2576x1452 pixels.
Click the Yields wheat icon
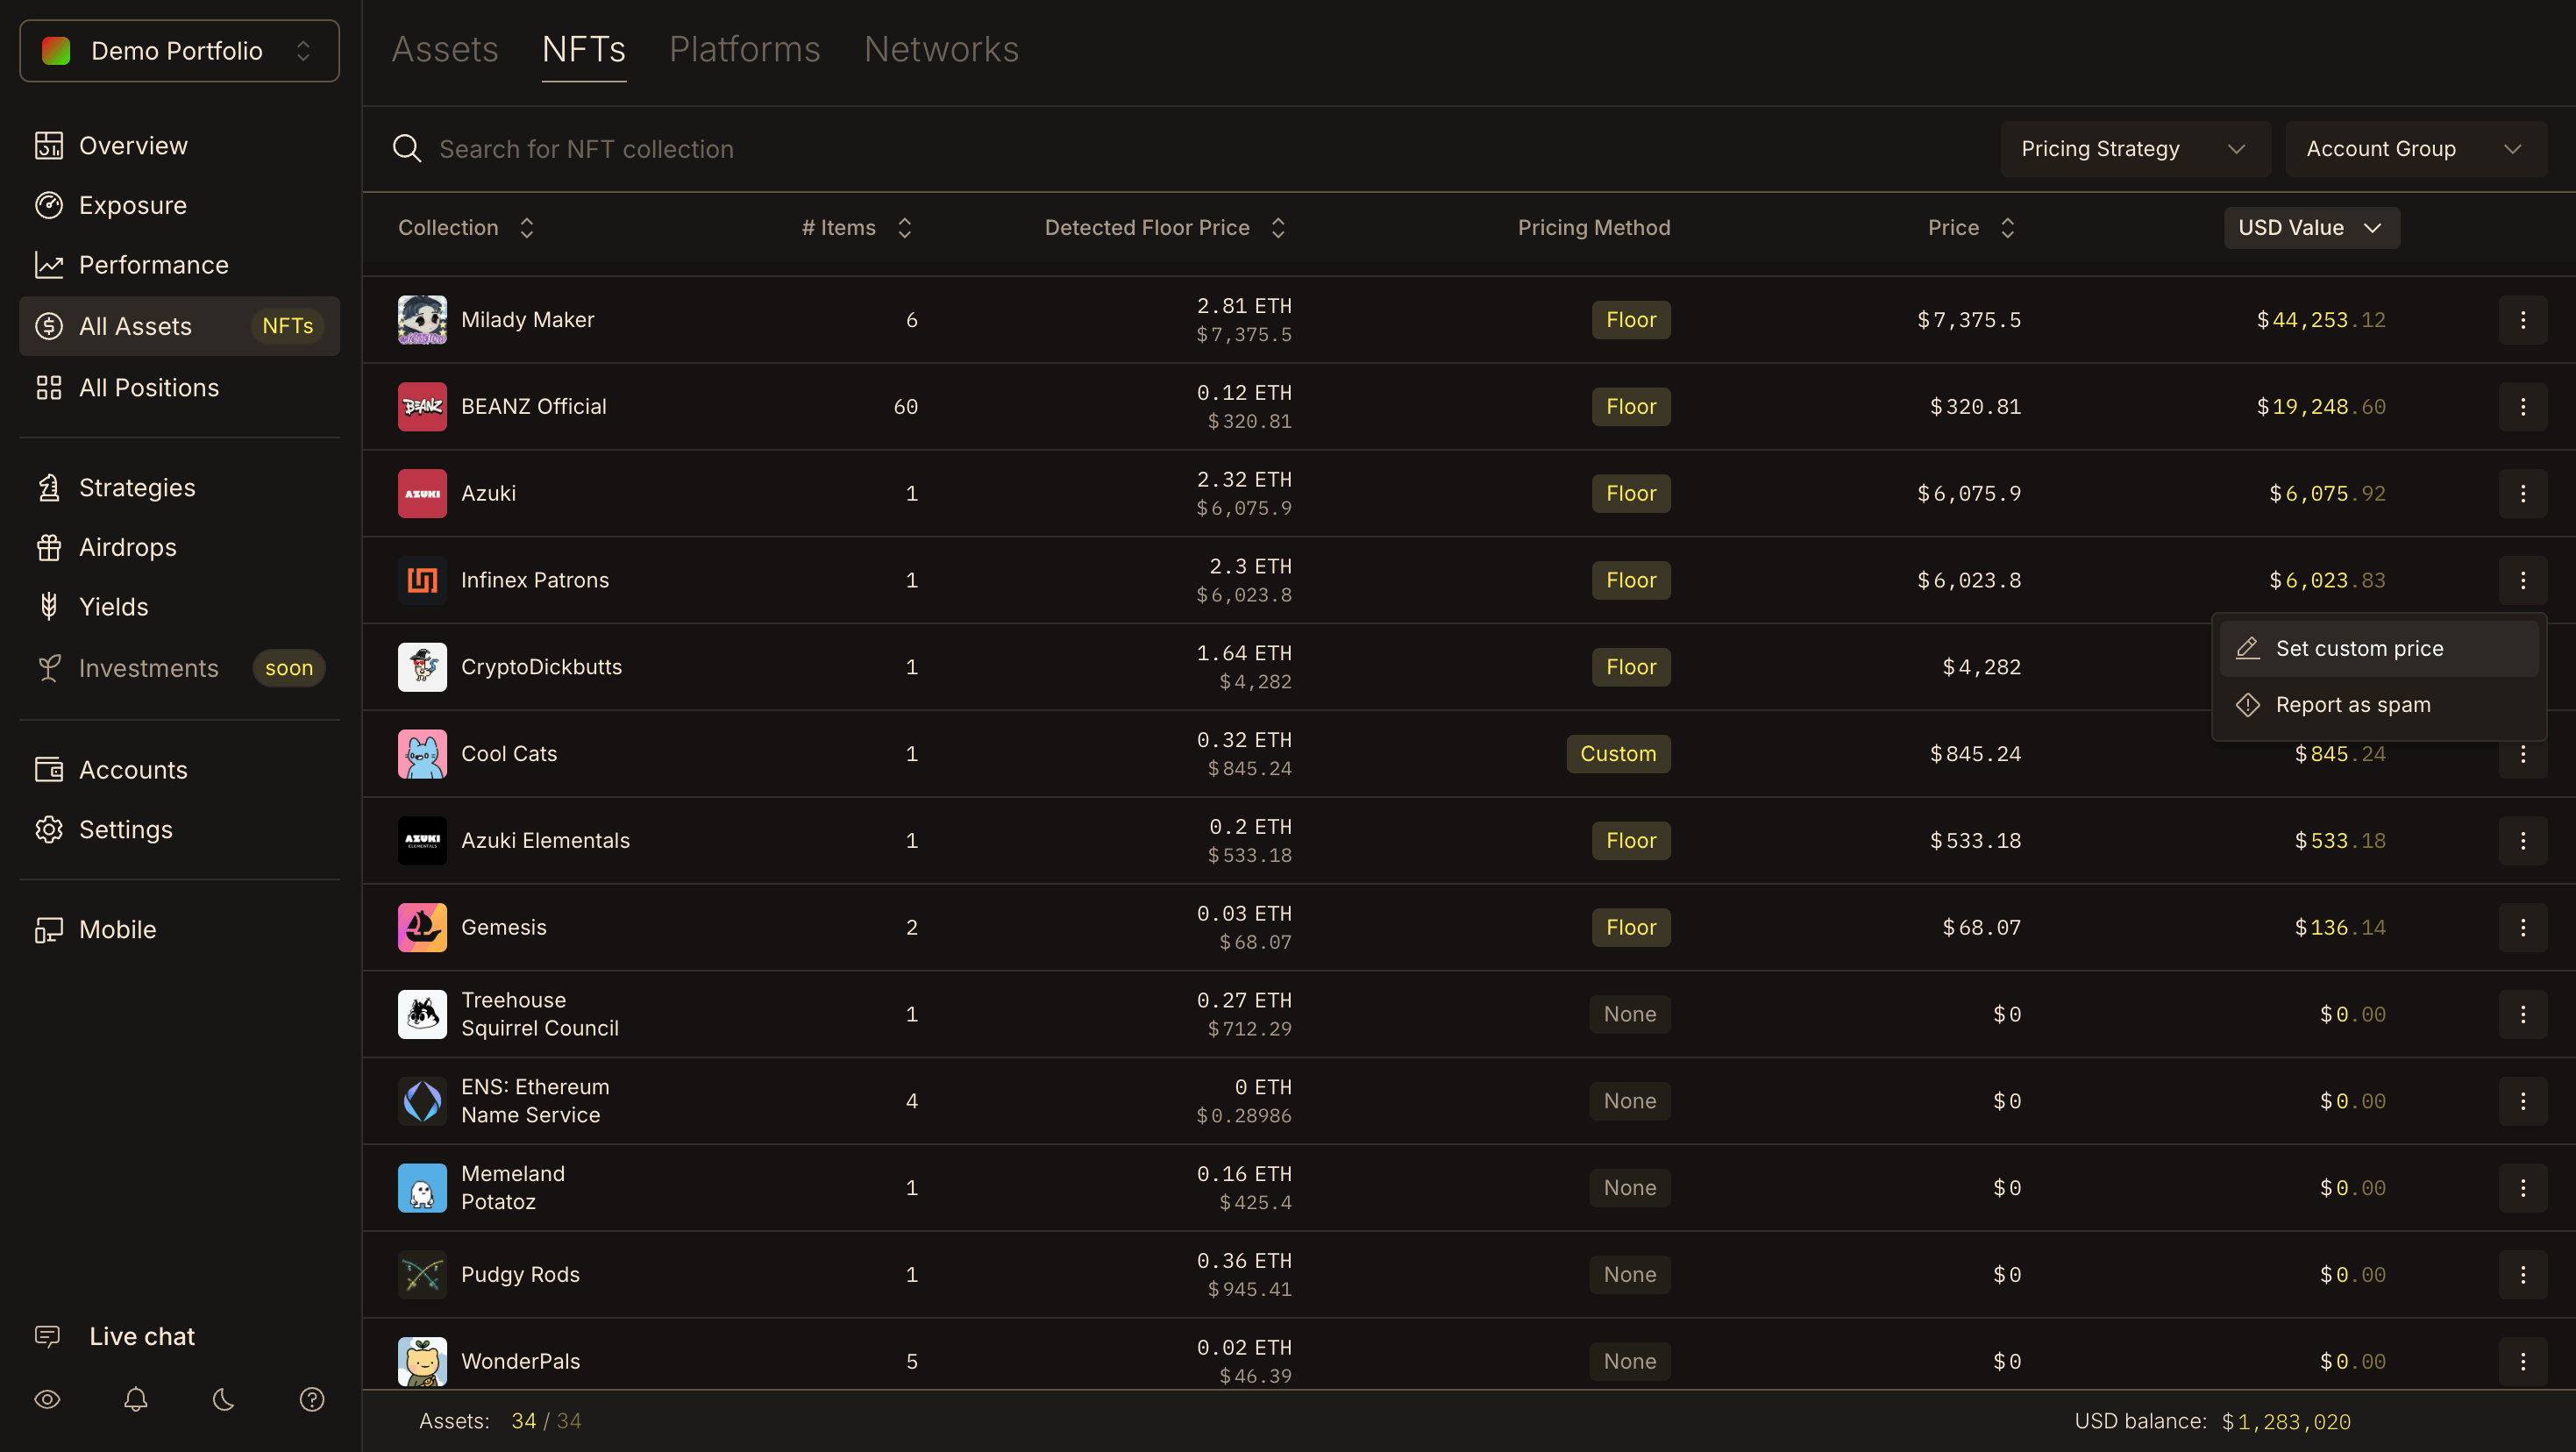[48, 607]
